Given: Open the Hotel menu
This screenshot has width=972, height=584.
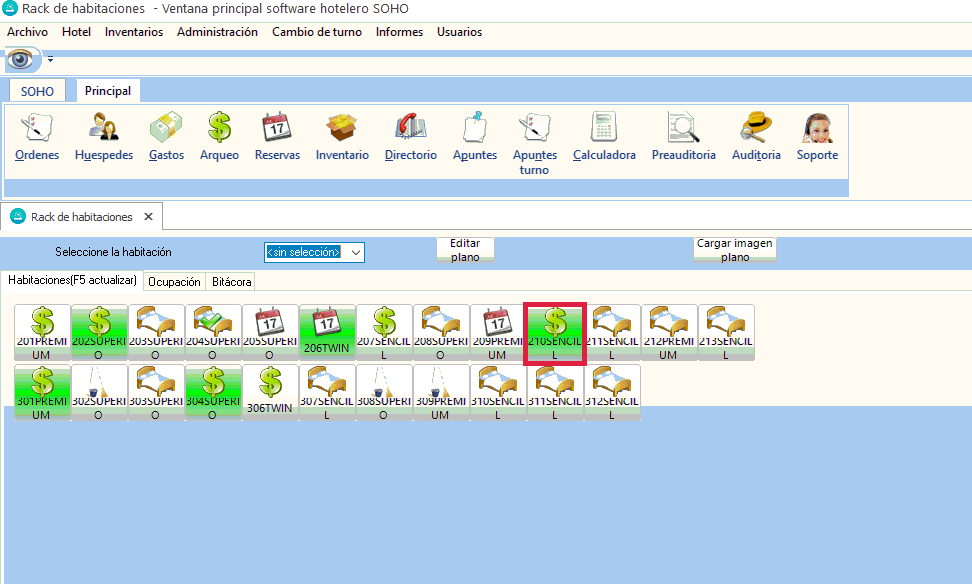Looking at the screenshot, I should pyautogui.click(x=76, y=32).
